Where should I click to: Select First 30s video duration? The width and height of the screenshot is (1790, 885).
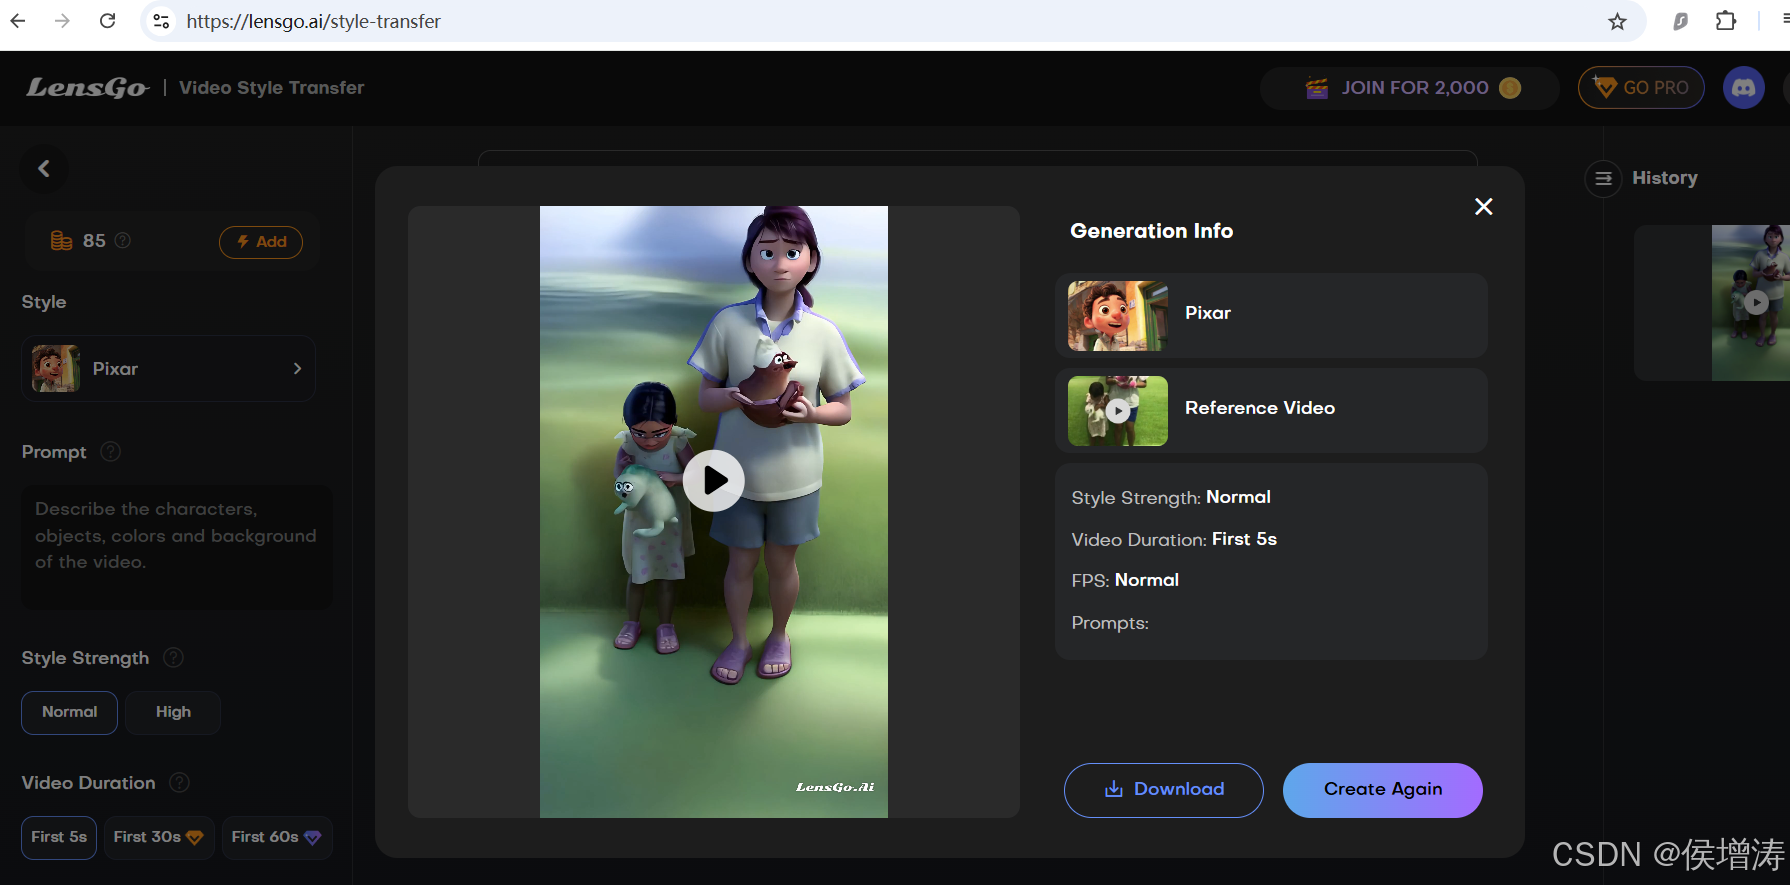click(159, 838)
